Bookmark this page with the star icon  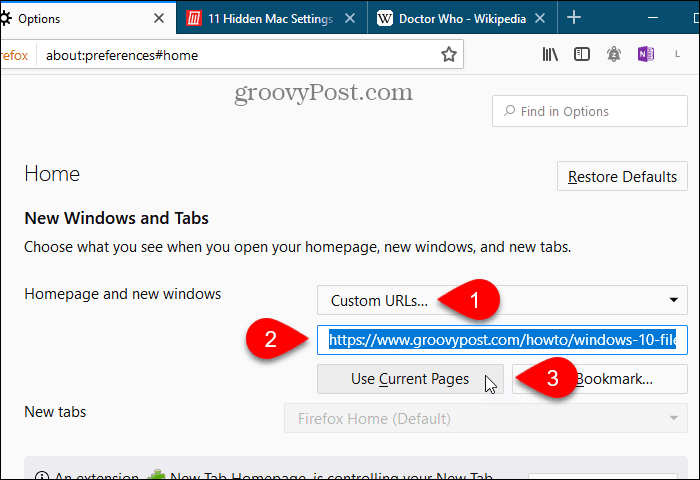449,54
